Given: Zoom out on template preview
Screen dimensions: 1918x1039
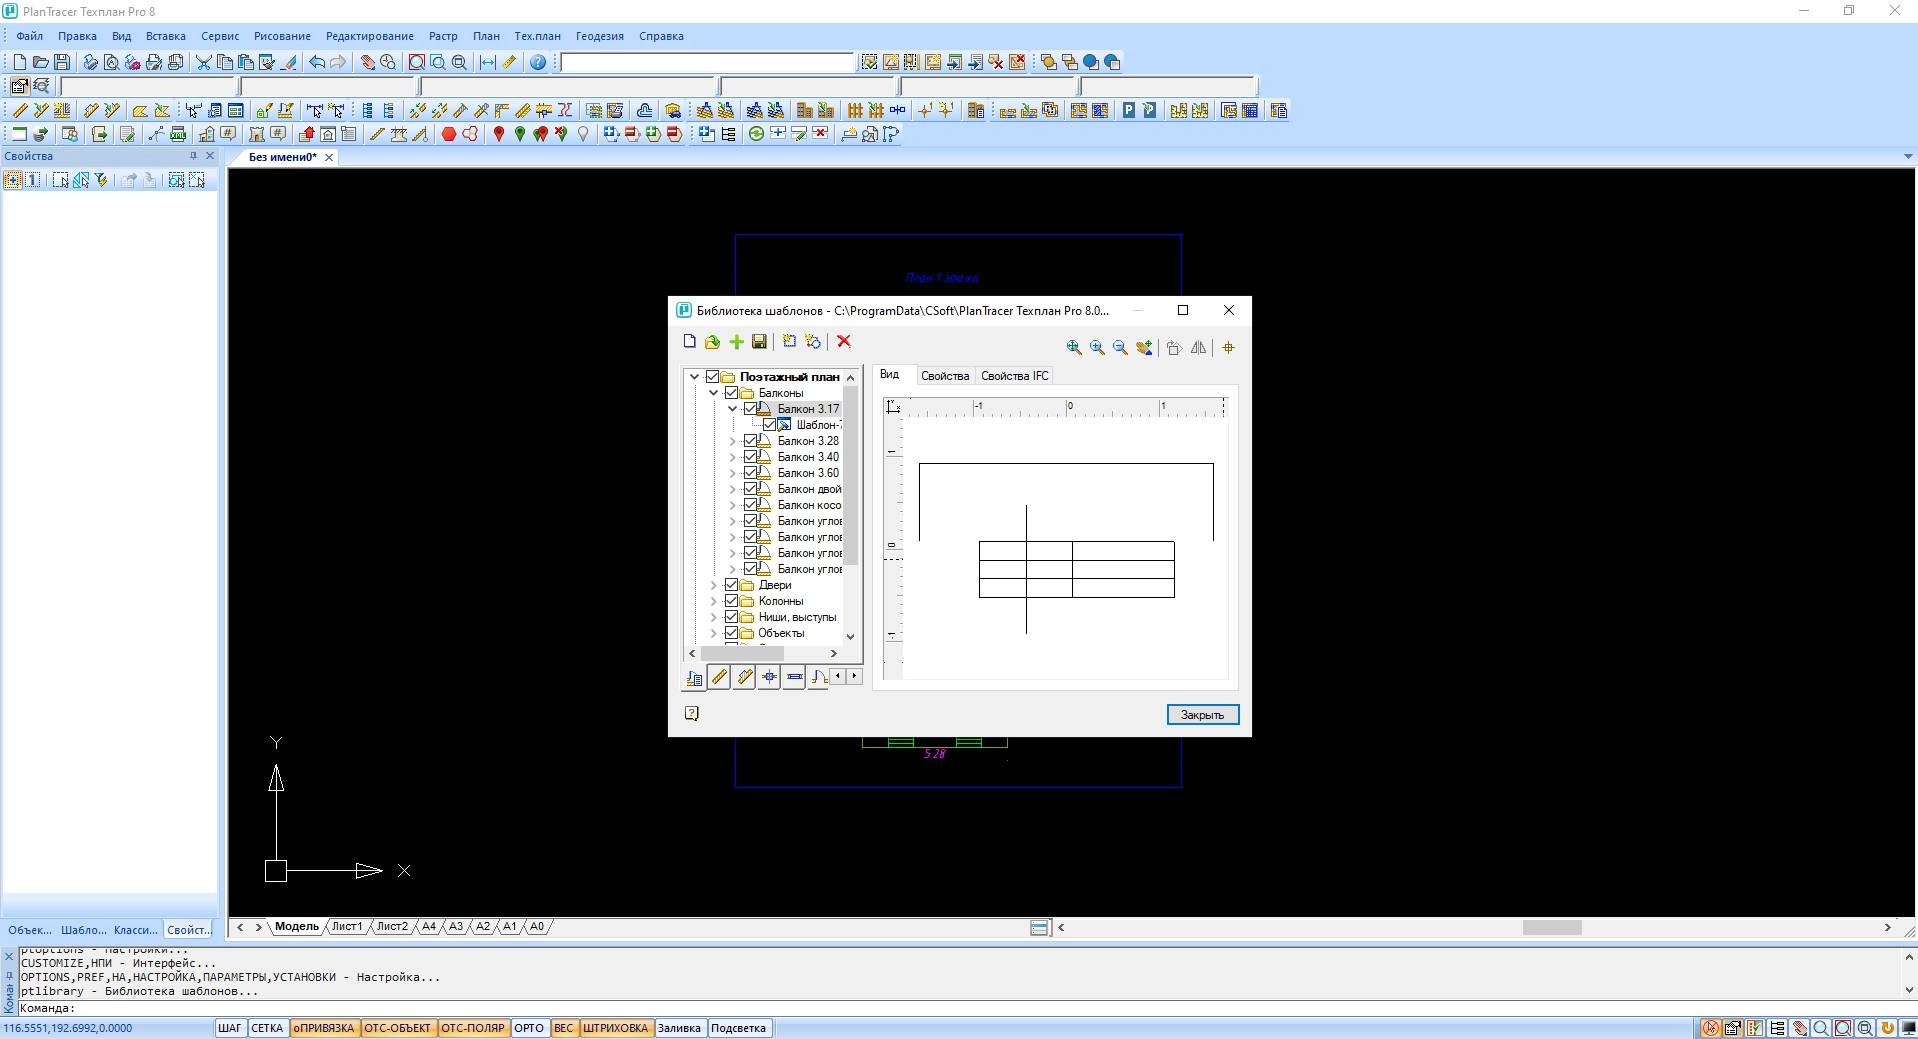Looking at the screenshot, I should (x=1120, y=348).
